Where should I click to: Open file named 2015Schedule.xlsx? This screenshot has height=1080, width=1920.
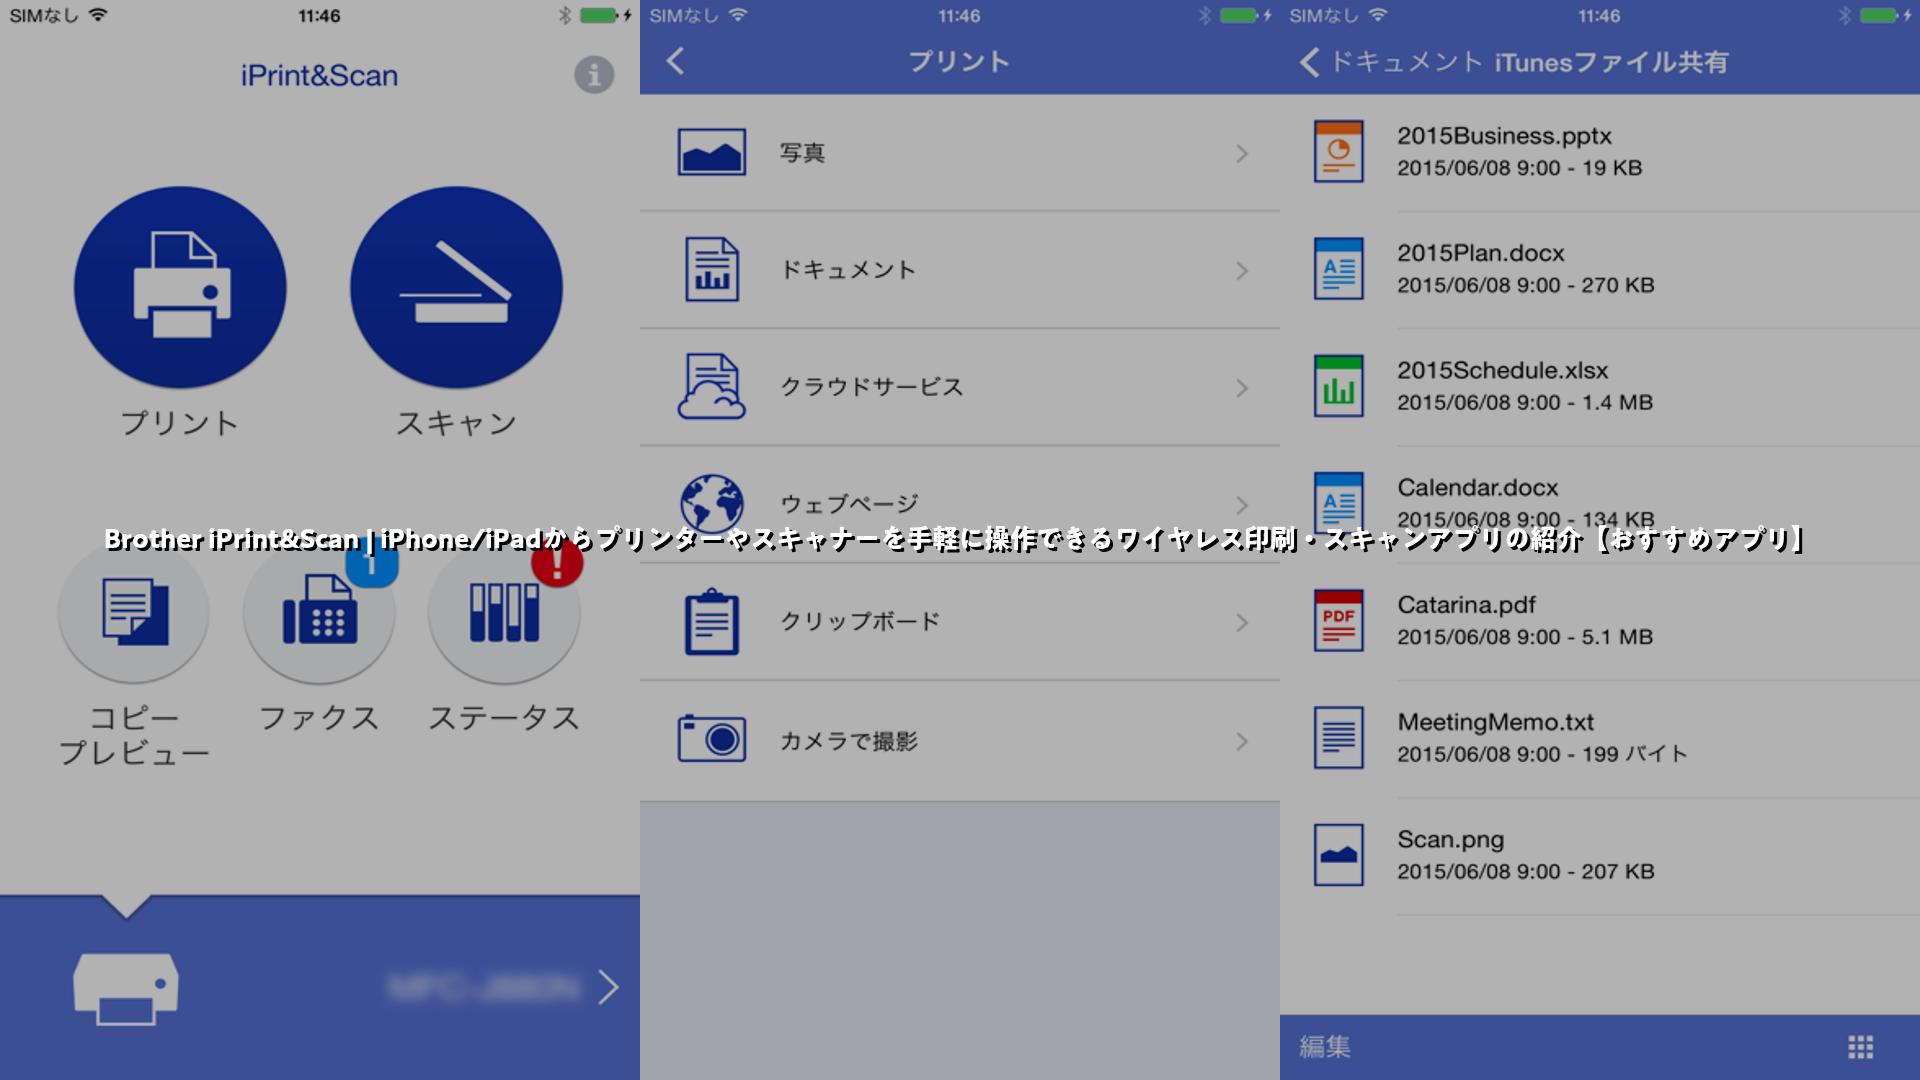point(1502,370)
